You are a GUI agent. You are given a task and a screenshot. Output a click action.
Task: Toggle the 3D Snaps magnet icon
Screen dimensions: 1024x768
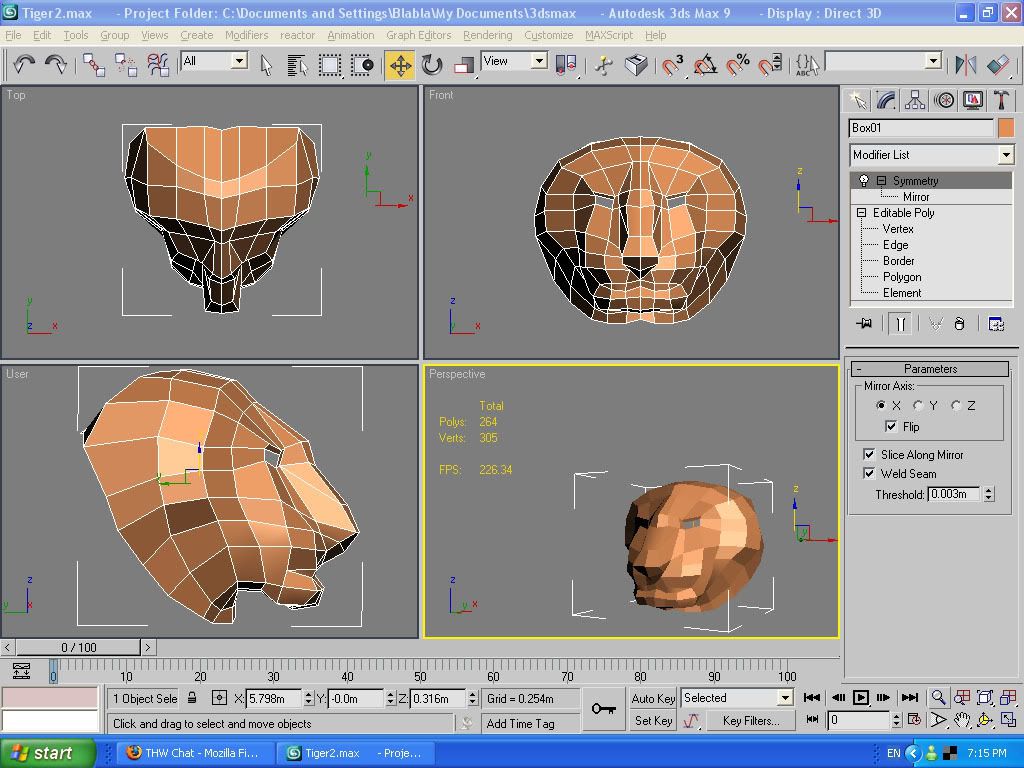point(673,65)
